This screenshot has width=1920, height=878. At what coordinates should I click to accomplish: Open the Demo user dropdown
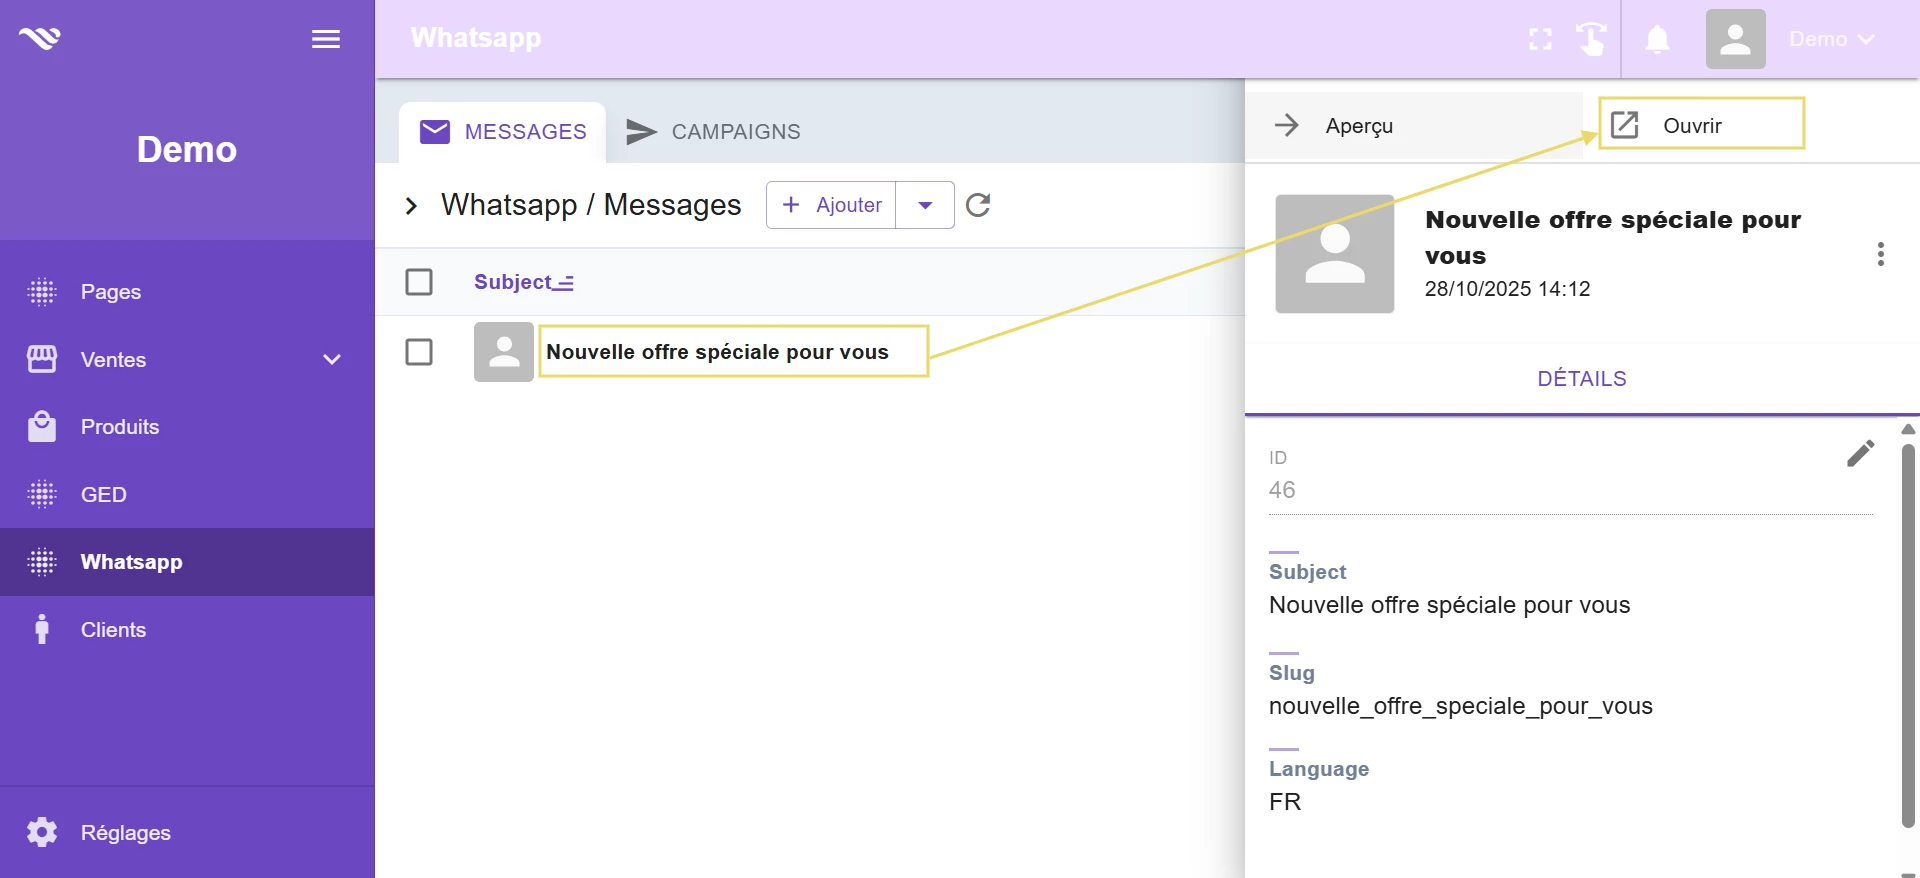[x=1832, y=39]
